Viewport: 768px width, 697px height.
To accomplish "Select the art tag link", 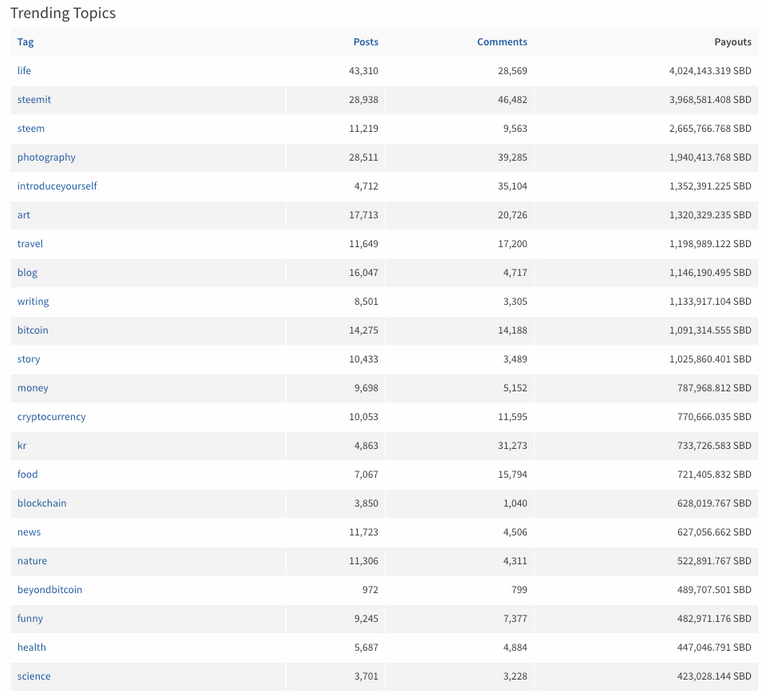I will pos(24,215).
